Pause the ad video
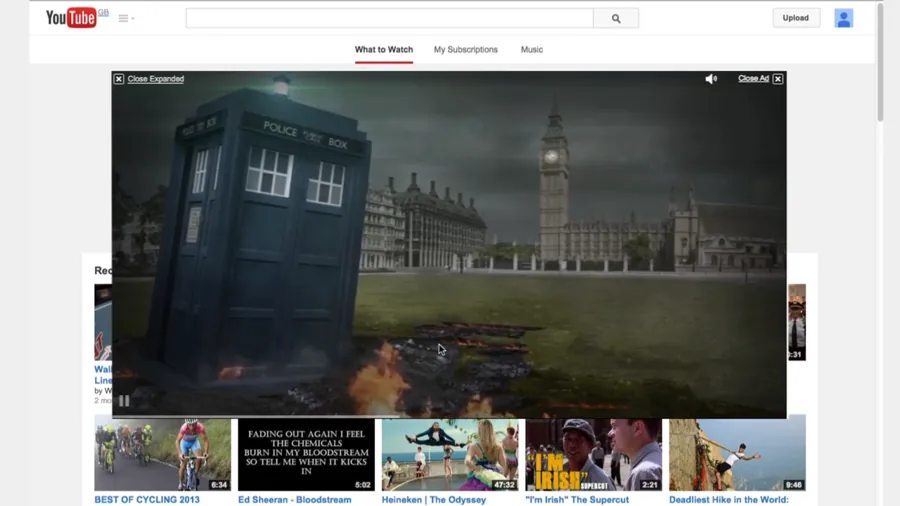 click(124, 400)
